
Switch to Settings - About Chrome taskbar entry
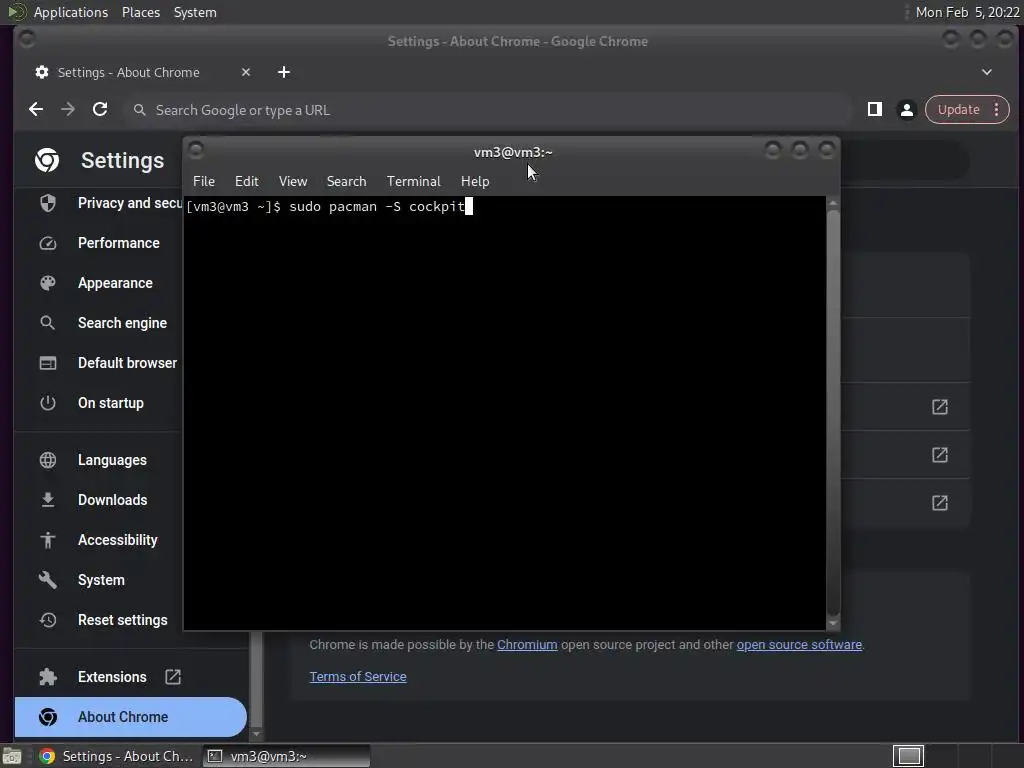click(118, 756)
